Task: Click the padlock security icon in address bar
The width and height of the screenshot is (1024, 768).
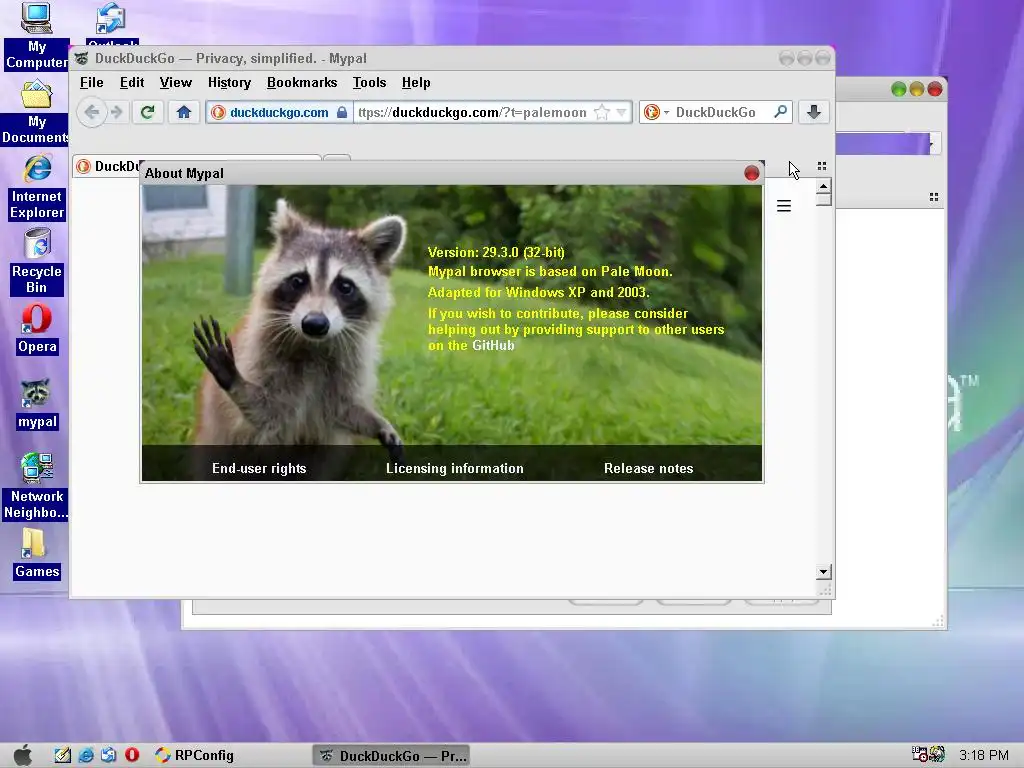Action: pyautogui.click(x=342, y=112)
